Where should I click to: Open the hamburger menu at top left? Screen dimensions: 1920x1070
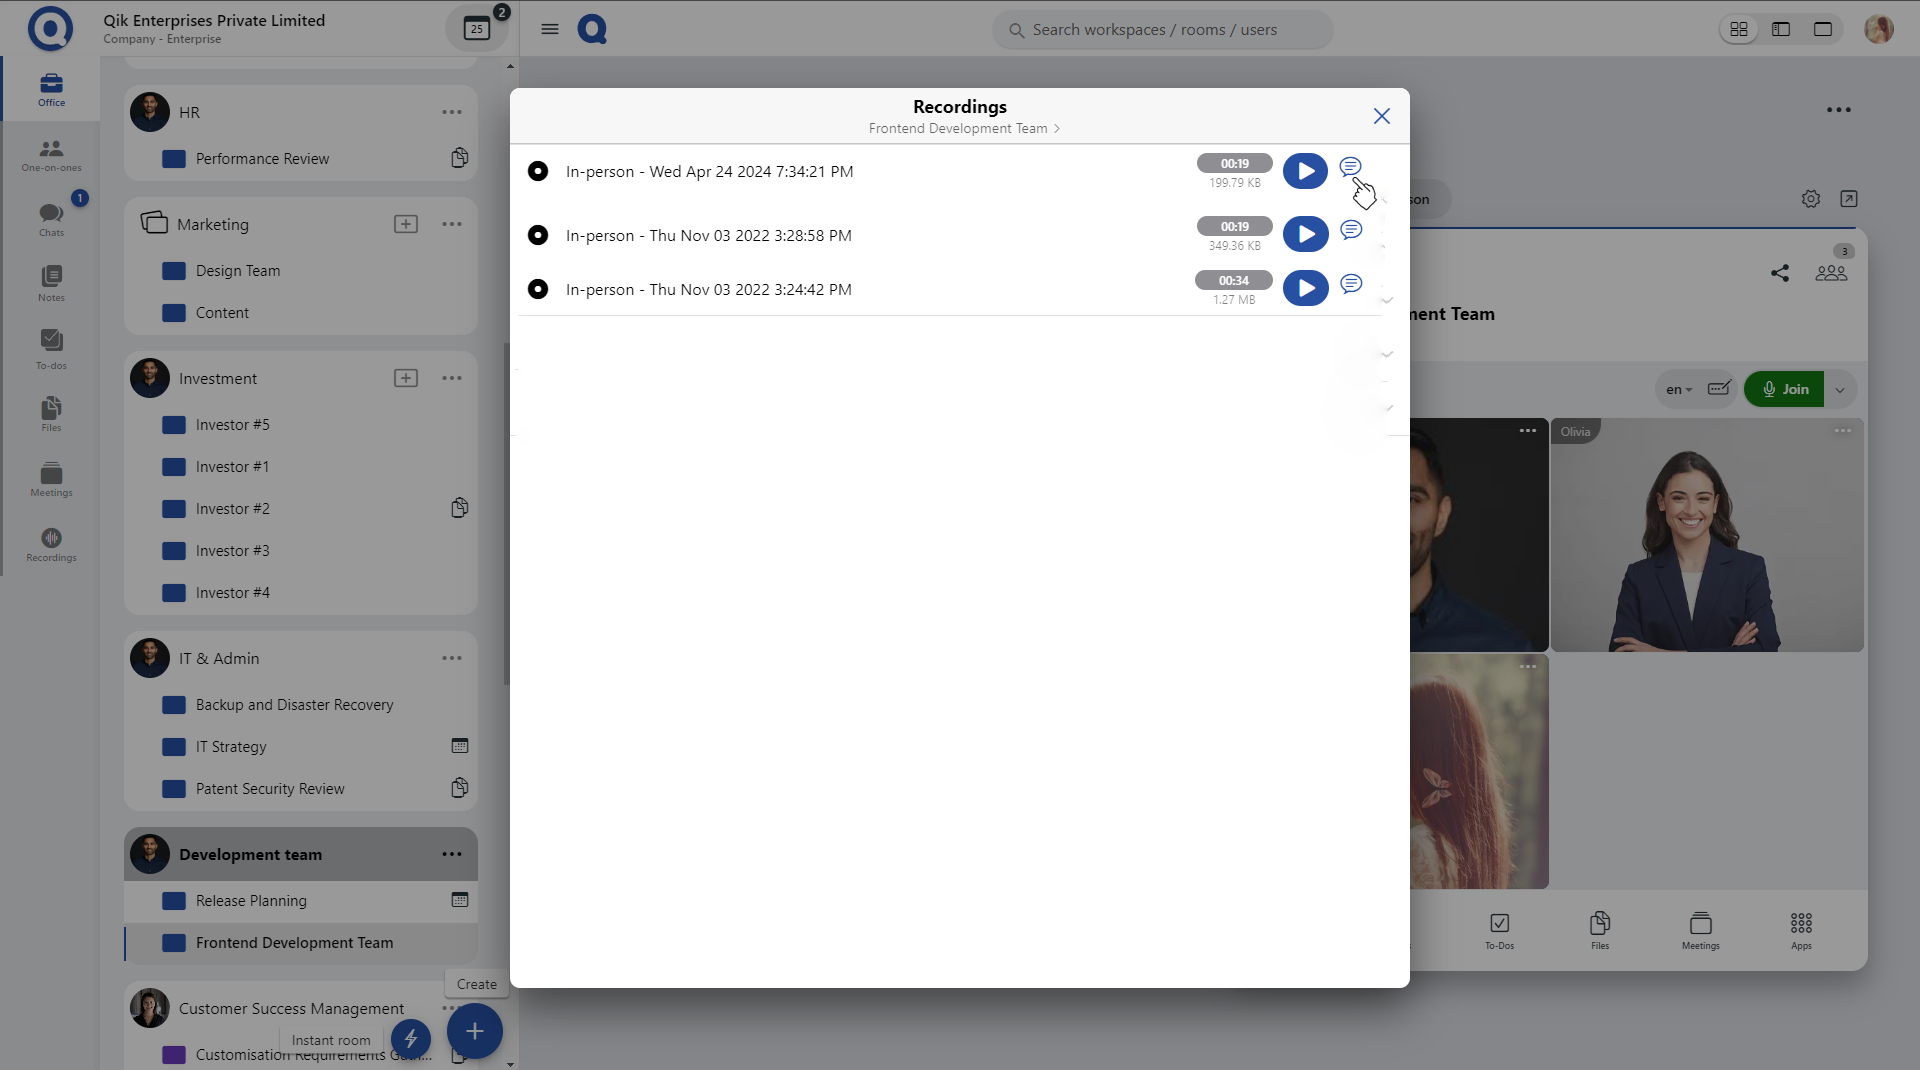pos(549,29)
